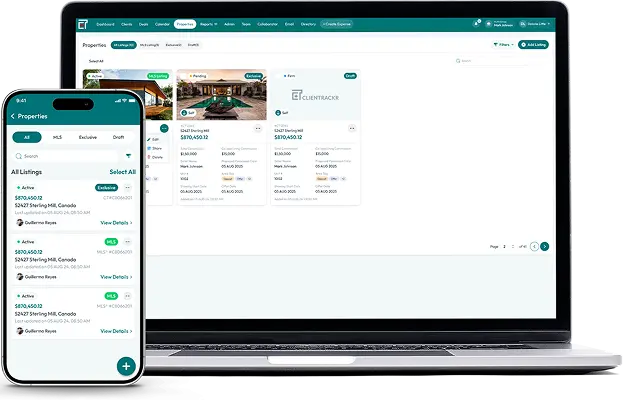Click the Add Listing button
This screenshot has width=623, height=400.
[533, 45]
